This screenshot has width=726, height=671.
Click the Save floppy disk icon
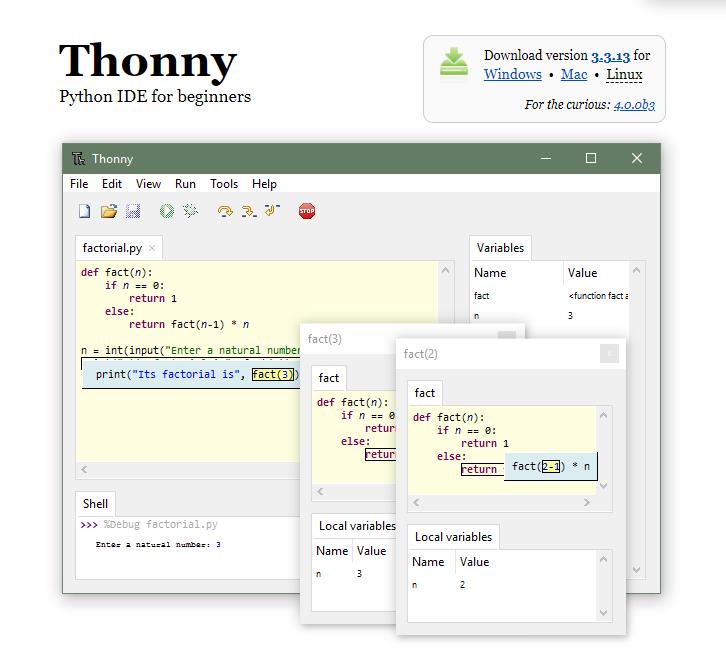point(133,211)
